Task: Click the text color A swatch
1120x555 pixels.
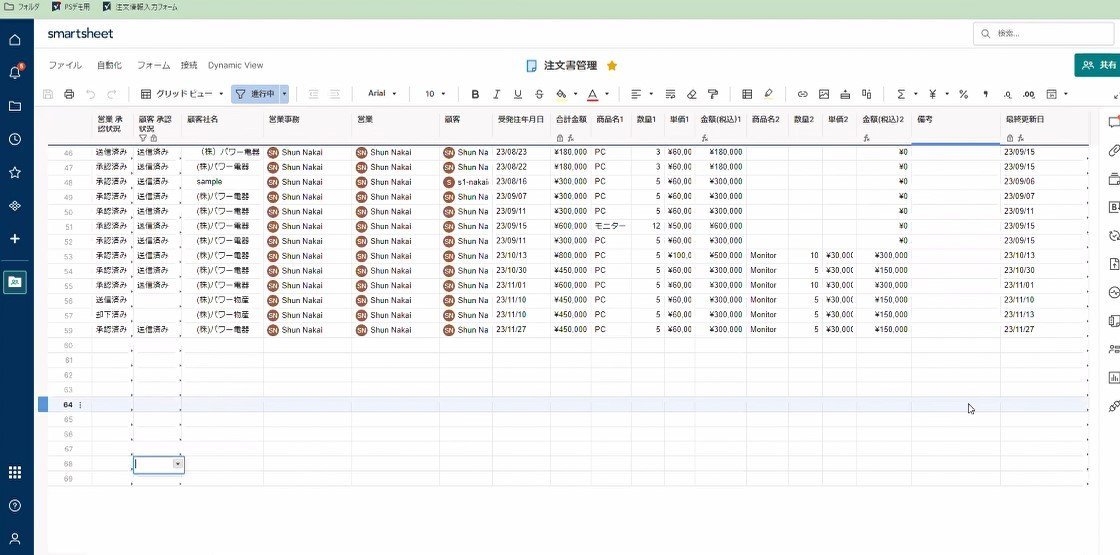Action: coord(592,94)
